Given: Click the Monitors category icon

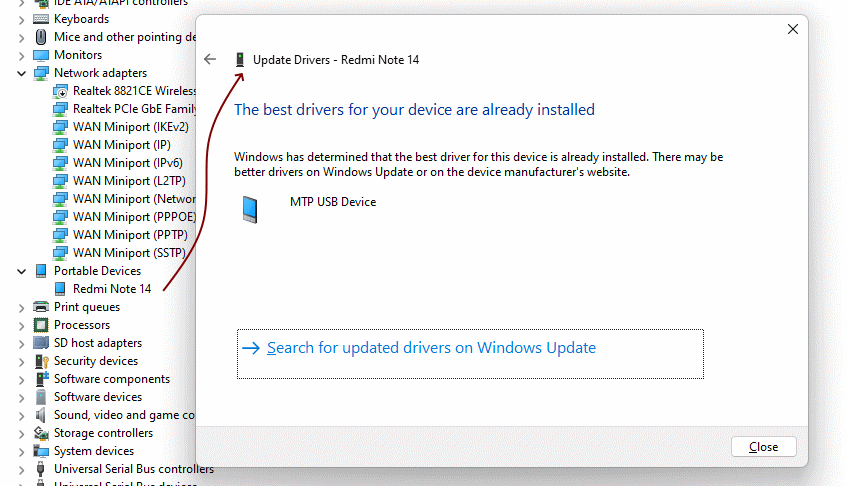Looking at the screenshot, I should coord(41,55).
